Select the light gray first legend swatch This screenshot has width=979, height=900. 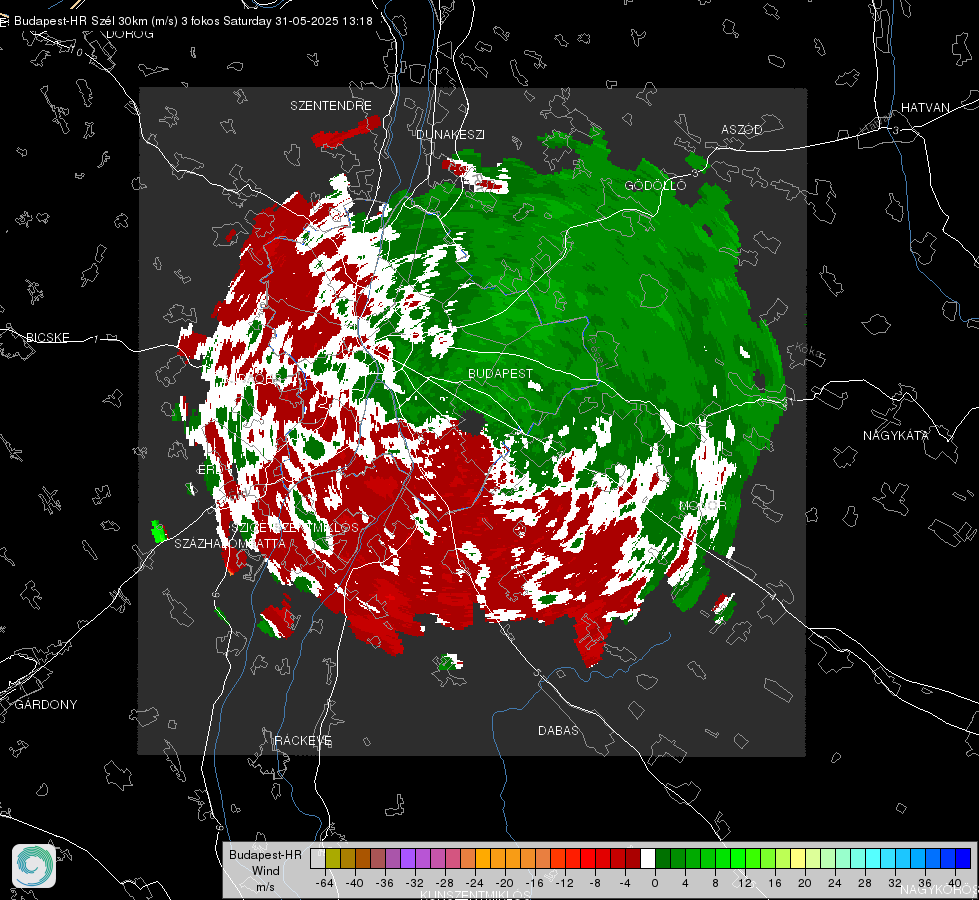pos(318,859)
